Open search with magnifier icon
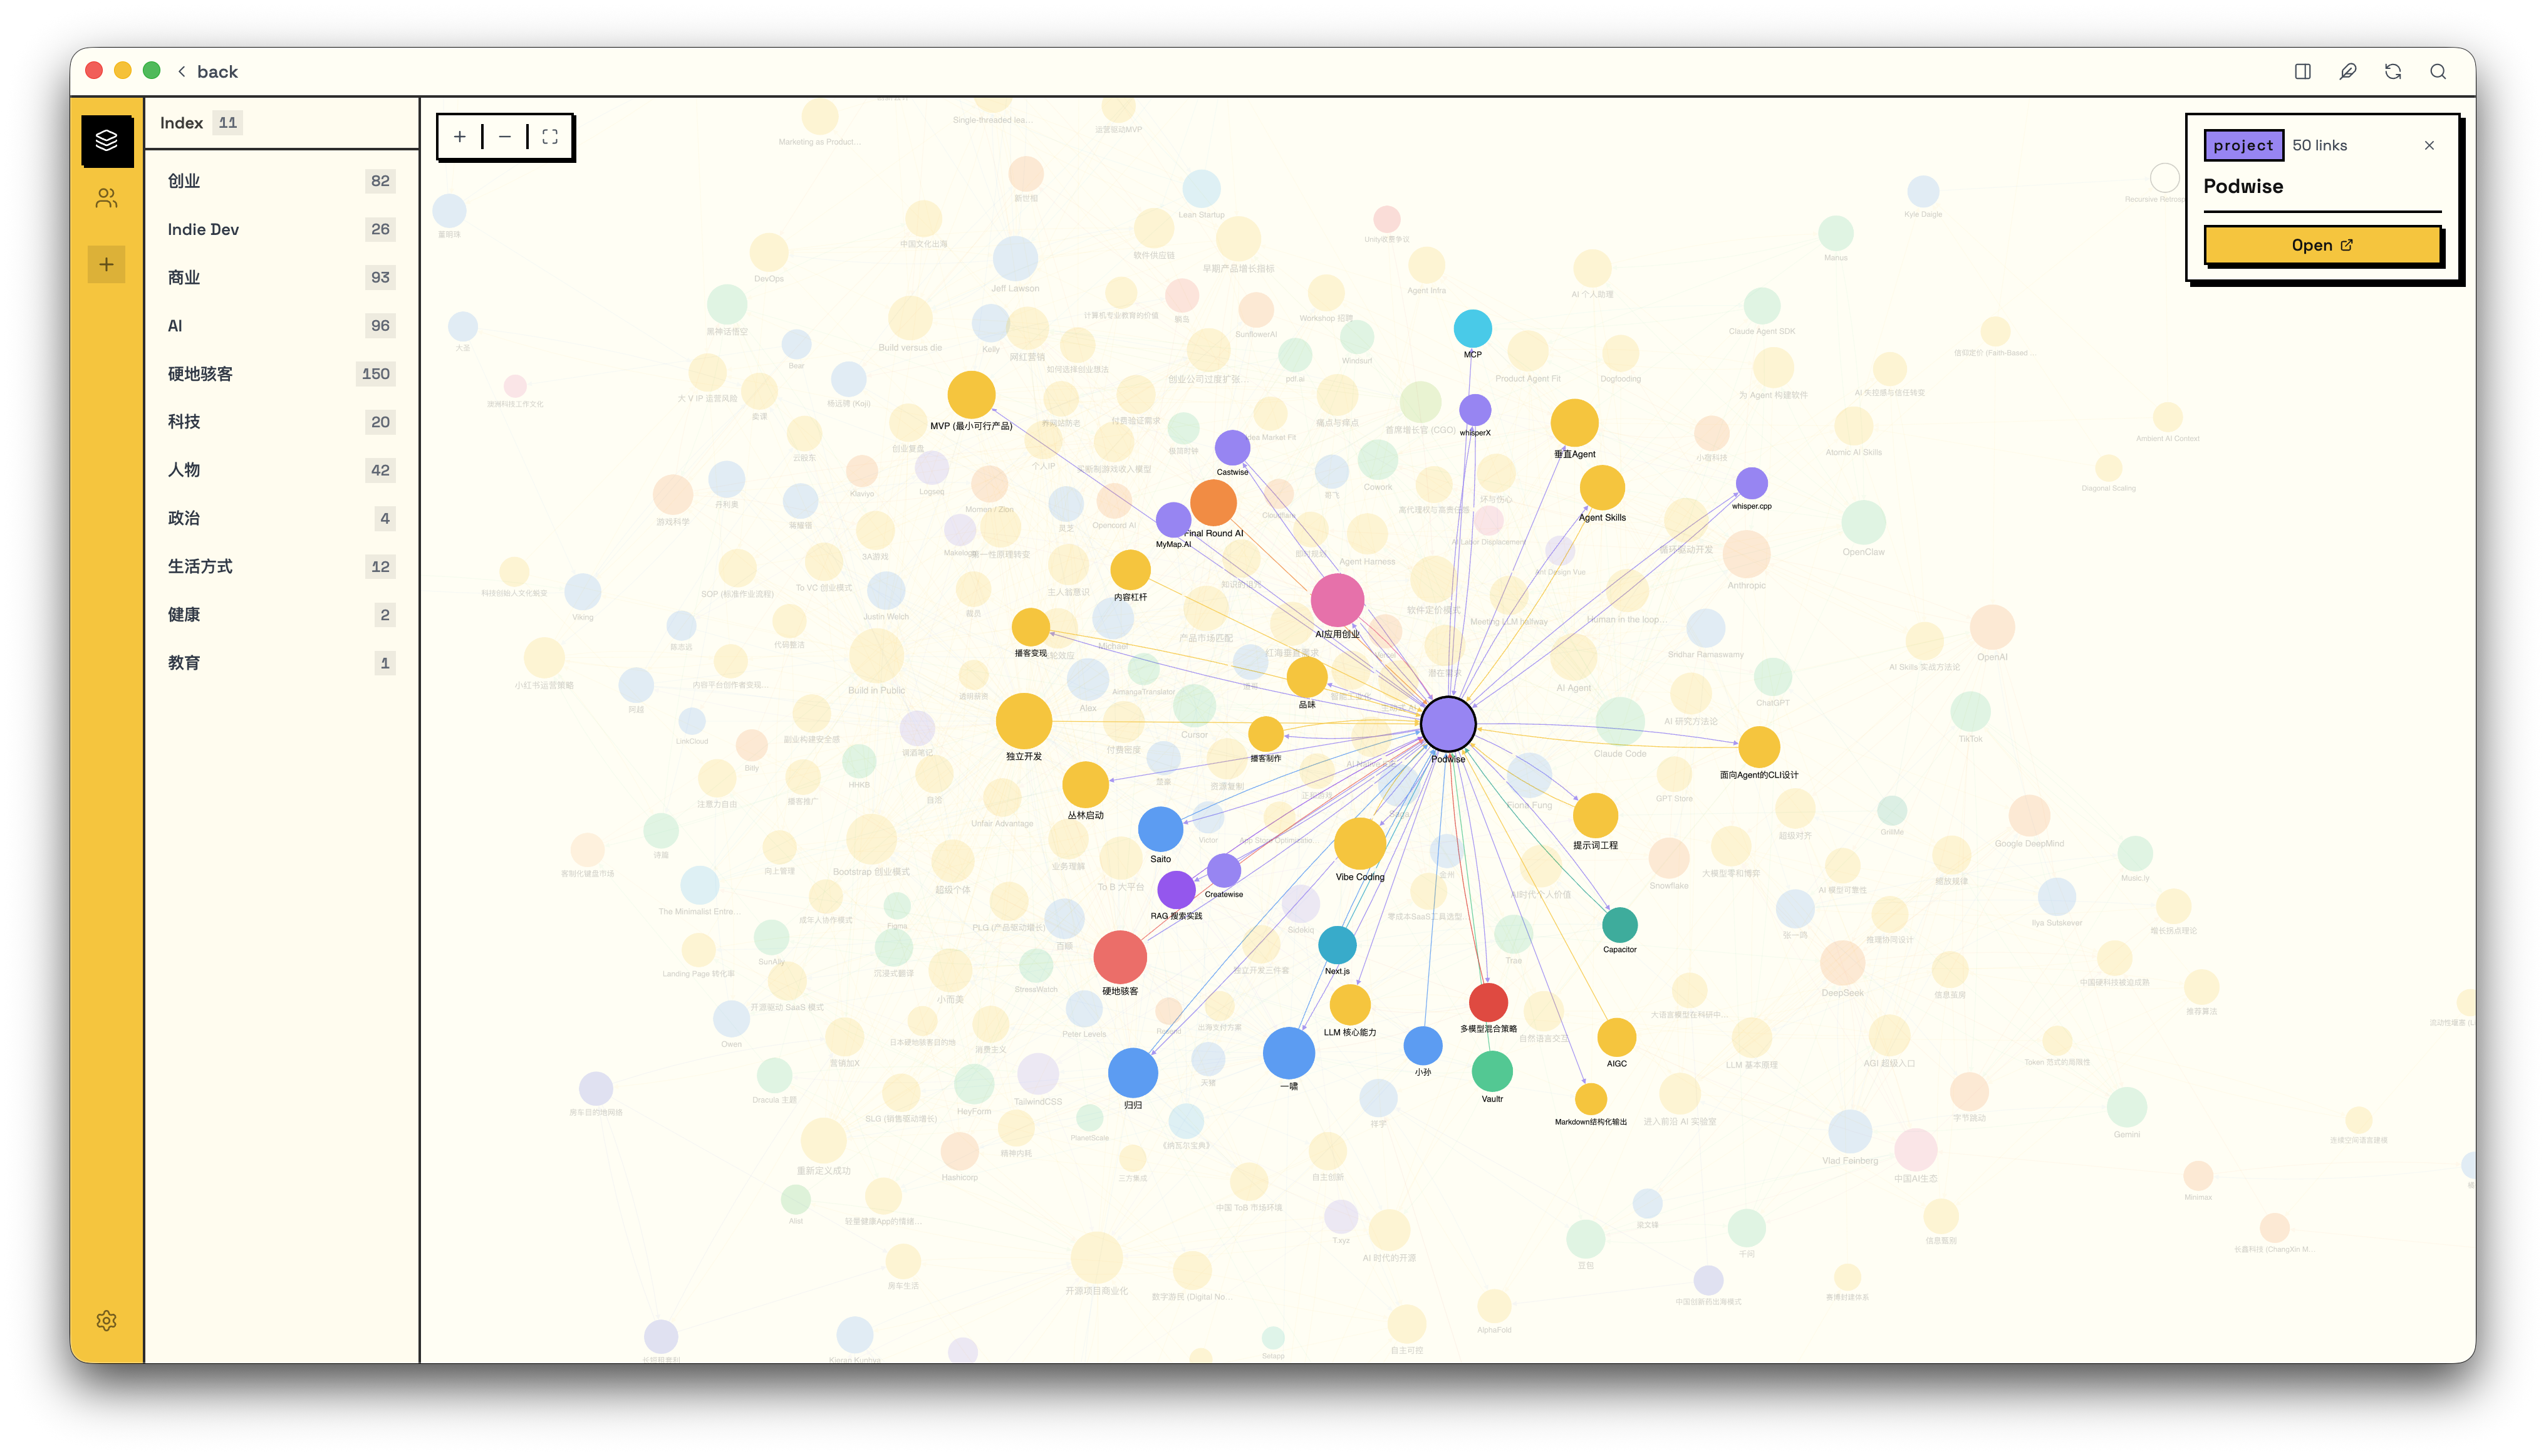Image resolution: width=2546 pixels, height=1456 pixels. 2438,72
